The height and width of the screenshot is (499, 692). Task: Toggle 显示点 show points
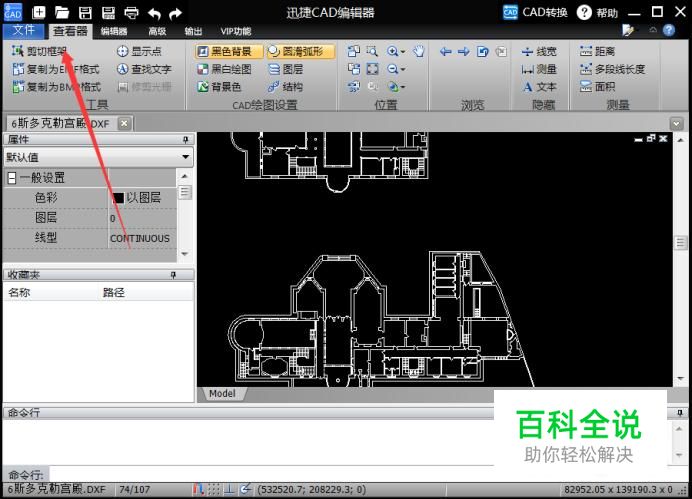pos(139,51)
